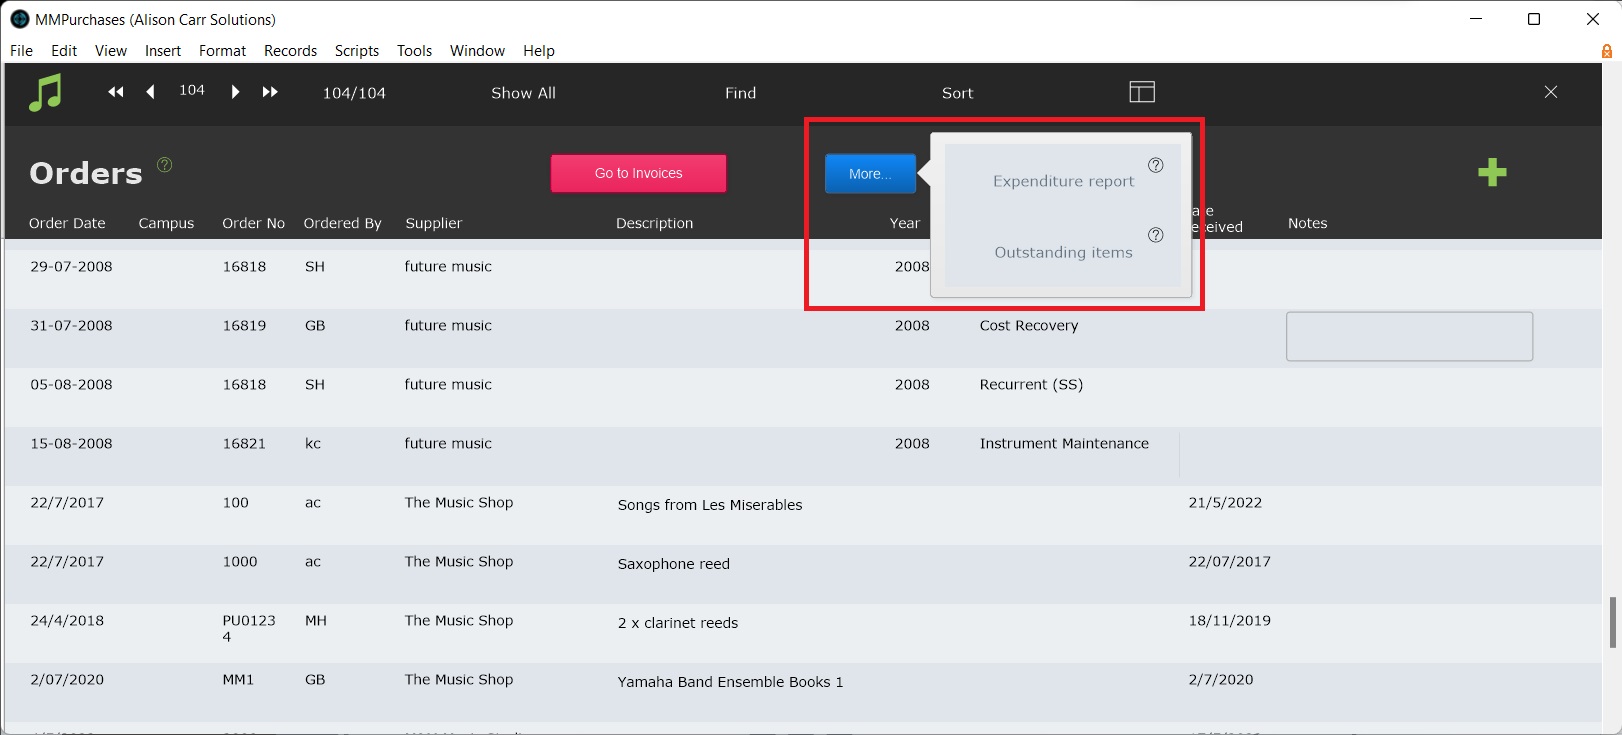Open the Format menu
Viewport: 1622px width, 735px height.
point(222,51)
